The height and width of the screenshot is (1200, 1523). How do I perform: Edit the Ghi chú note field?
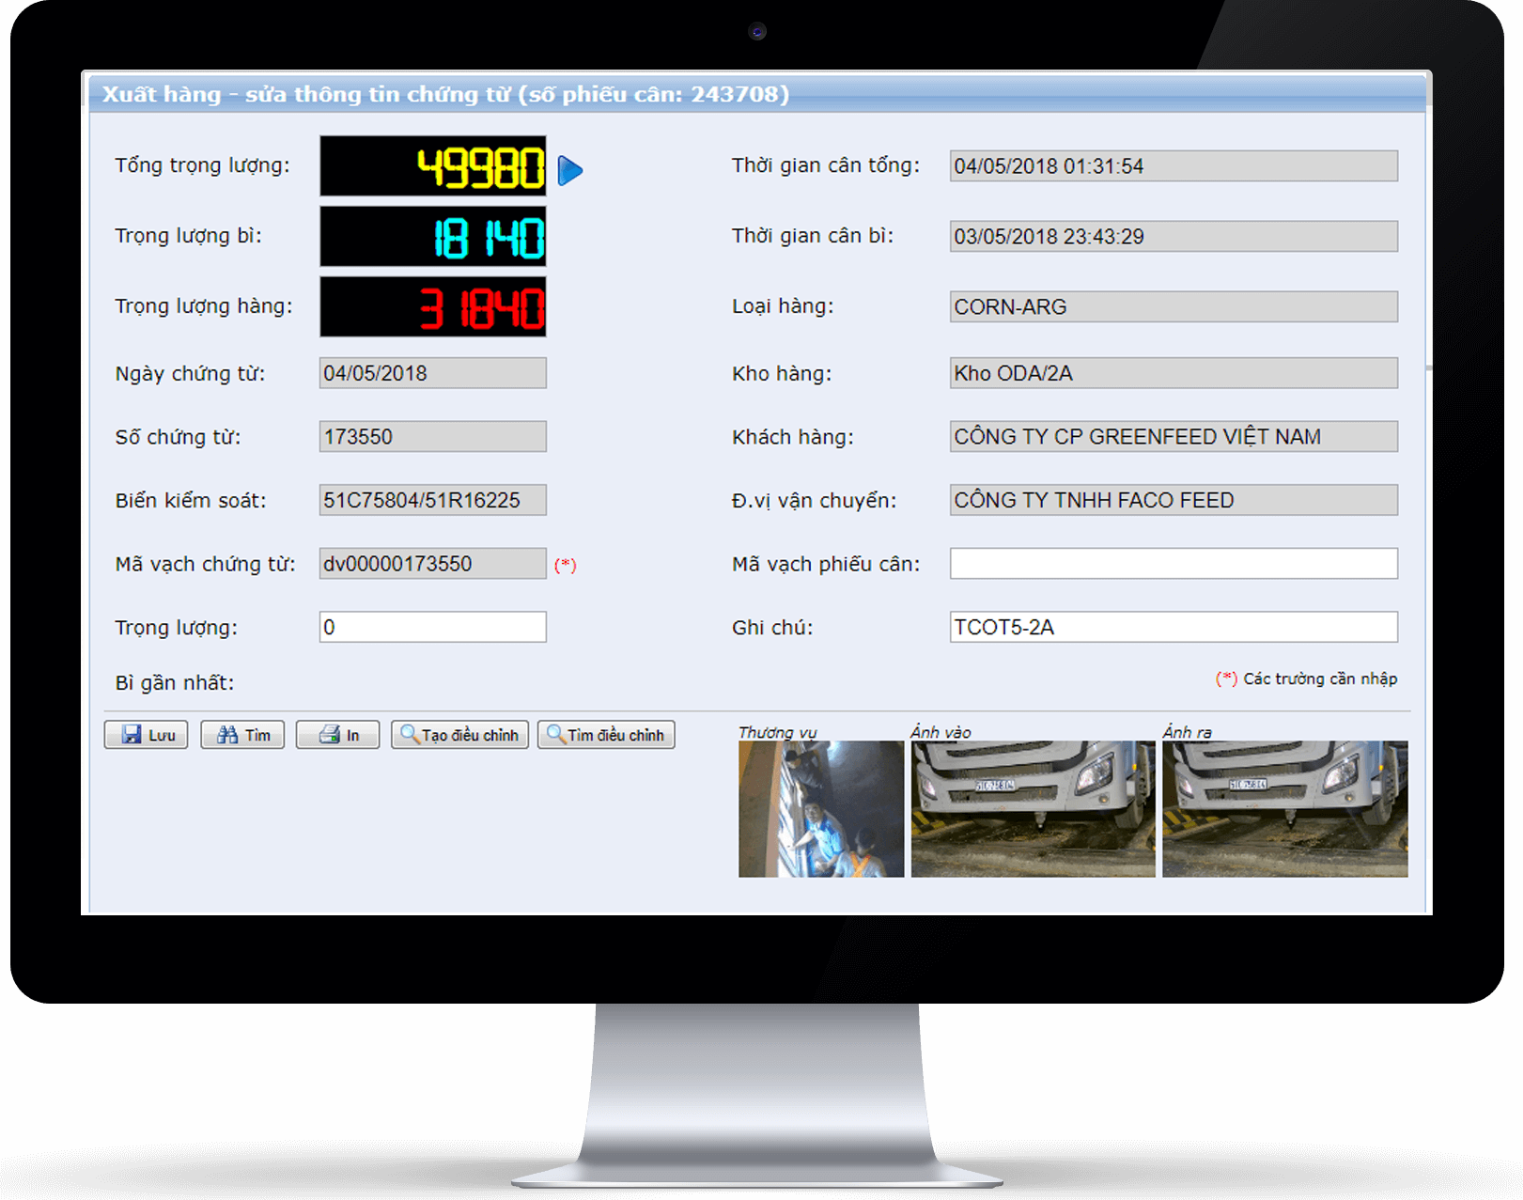1173,627
